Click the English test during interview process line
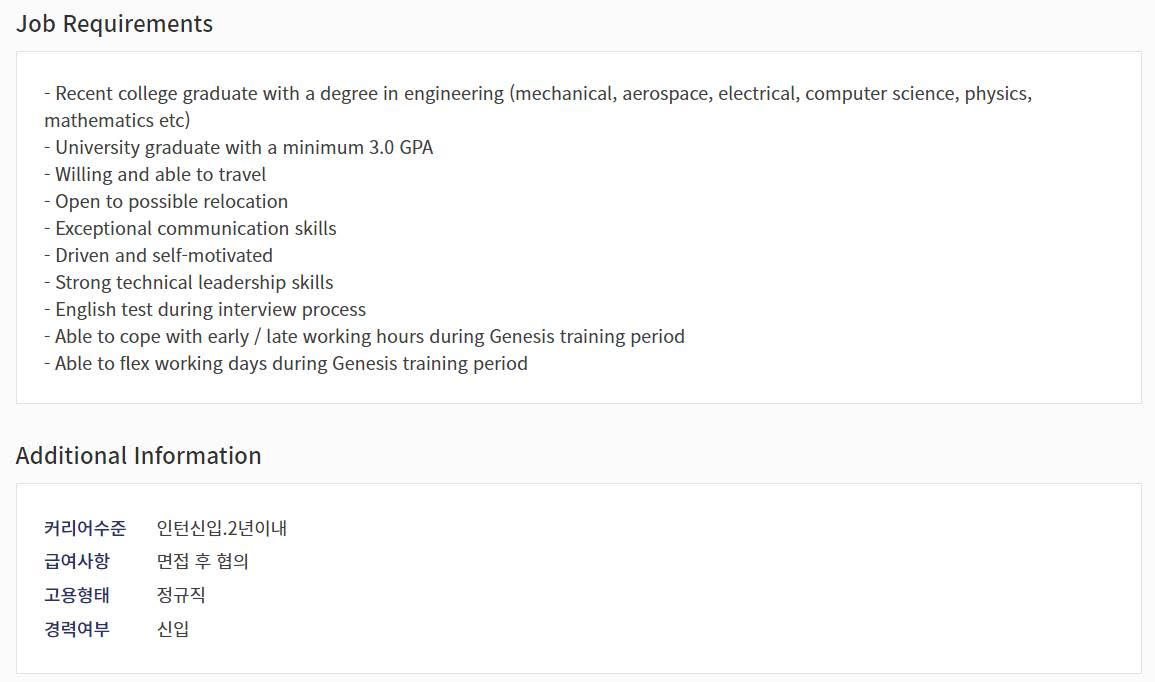The width and height of the screenshot is (1155, 682). tap(205, 309)
